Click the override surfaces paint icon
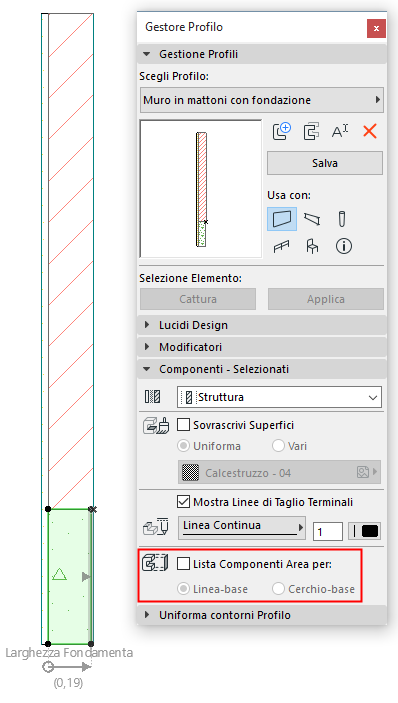 pos(156,425)
